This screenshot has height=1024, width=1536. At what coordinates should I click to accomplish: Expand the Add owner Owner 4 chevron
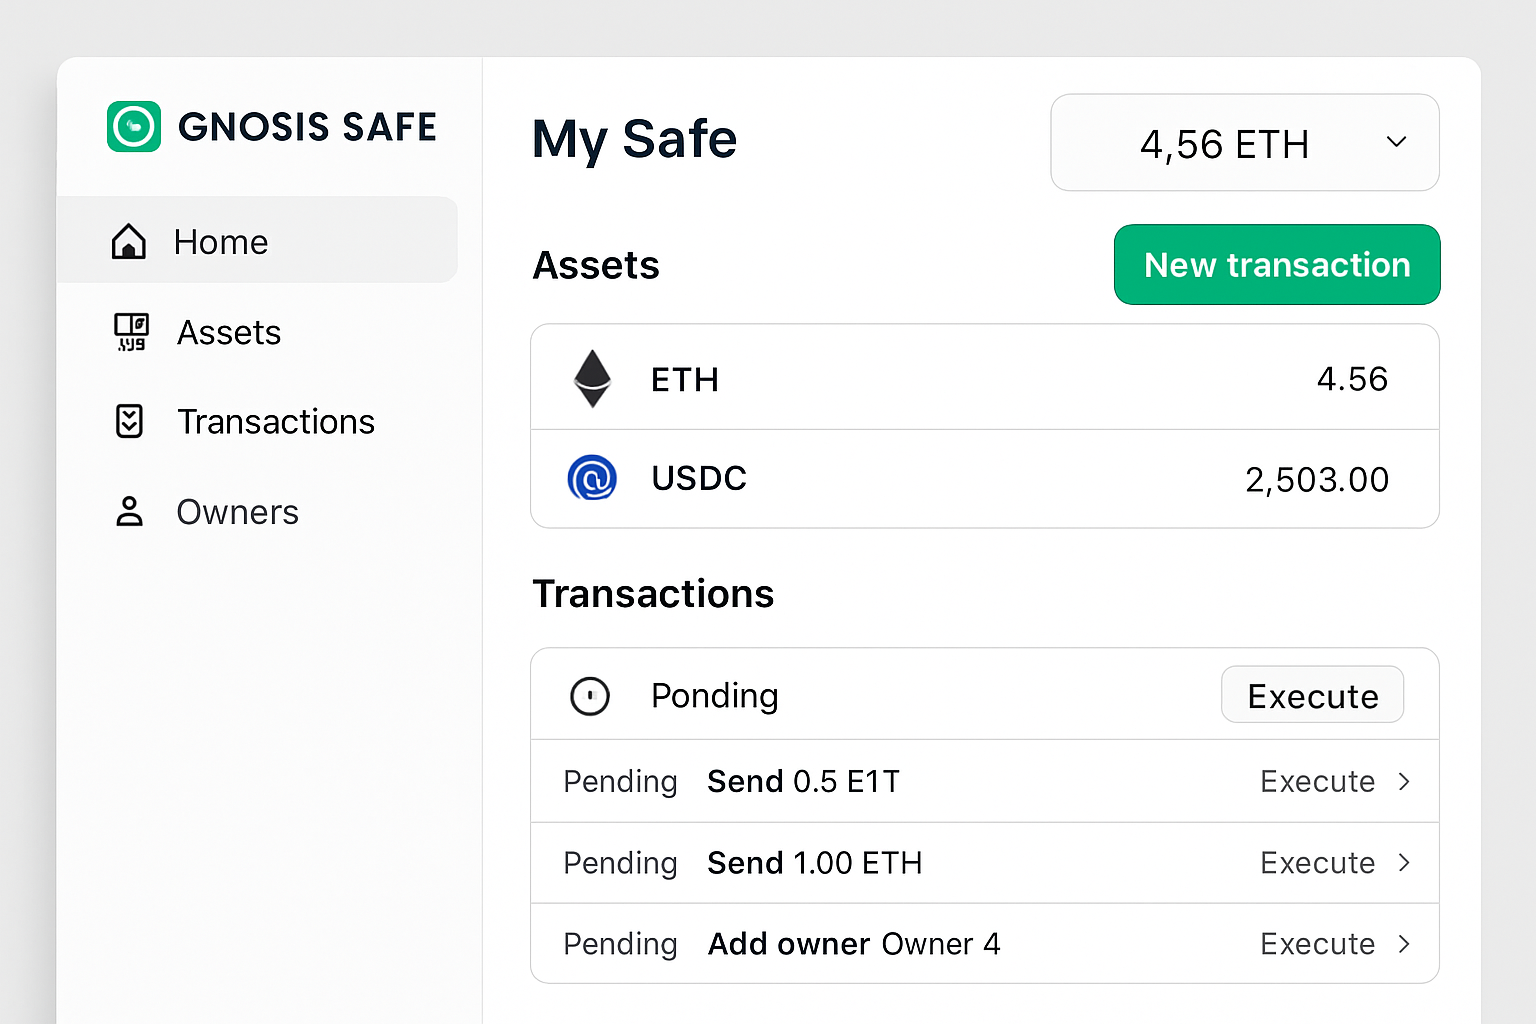[1404, 943]
